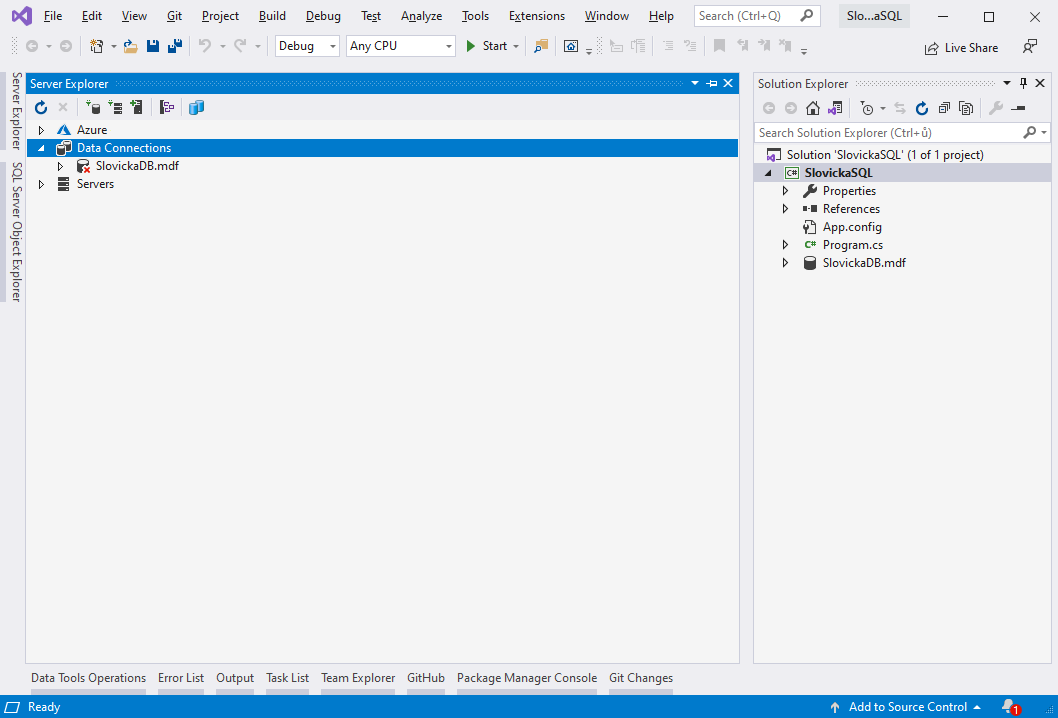Open the Extensions menu
Viewport: 1058px width, 718px height.
(x=536, y=16)
